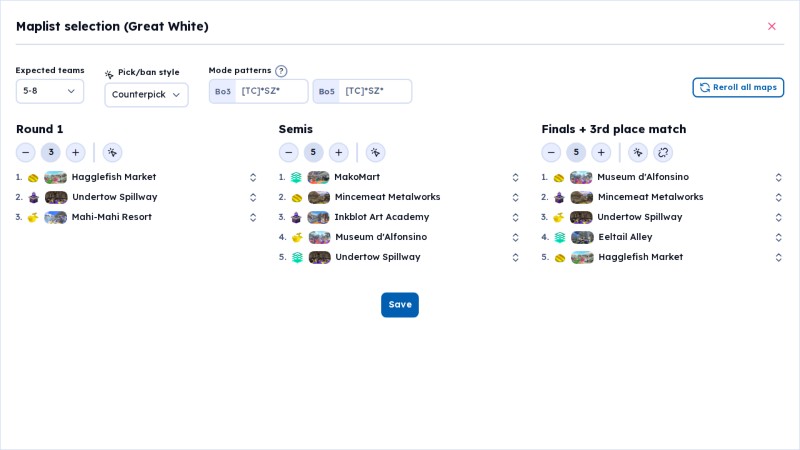Click mode icon beside Eeltail Alley

[x=559, y=237]
